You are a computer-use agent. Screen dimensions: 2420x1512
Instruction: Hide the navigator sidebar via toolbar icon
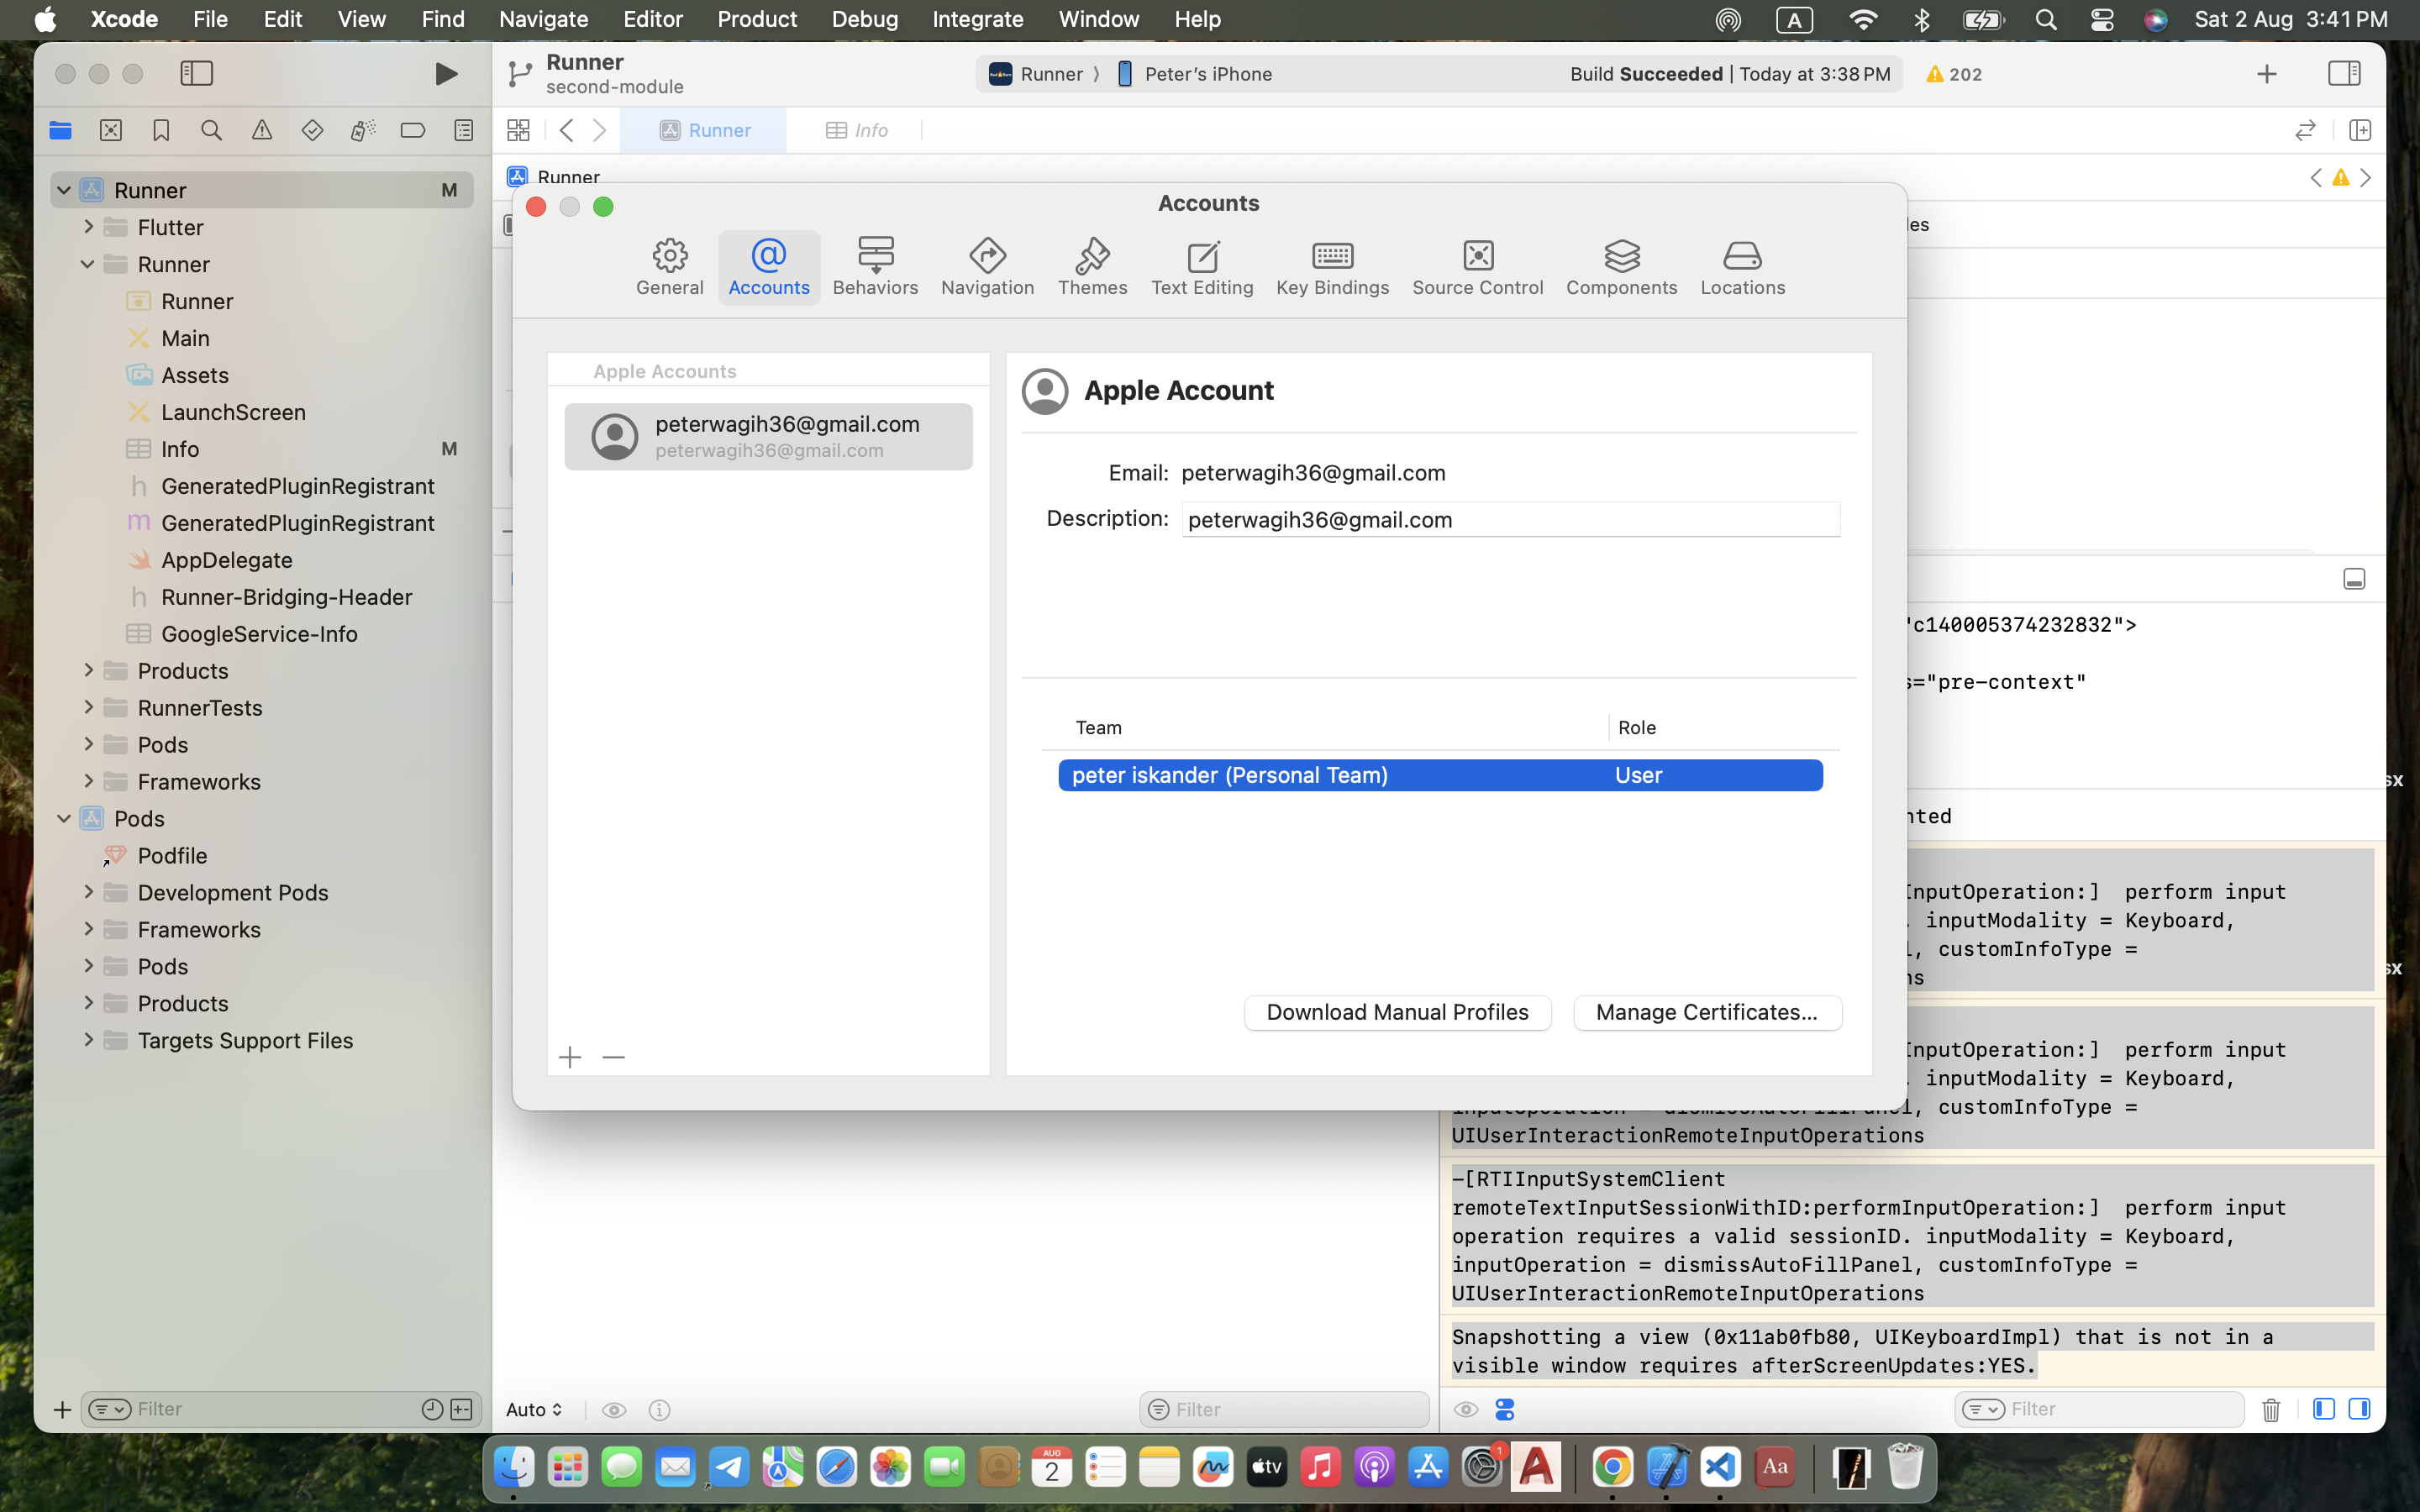click(196, 73)
